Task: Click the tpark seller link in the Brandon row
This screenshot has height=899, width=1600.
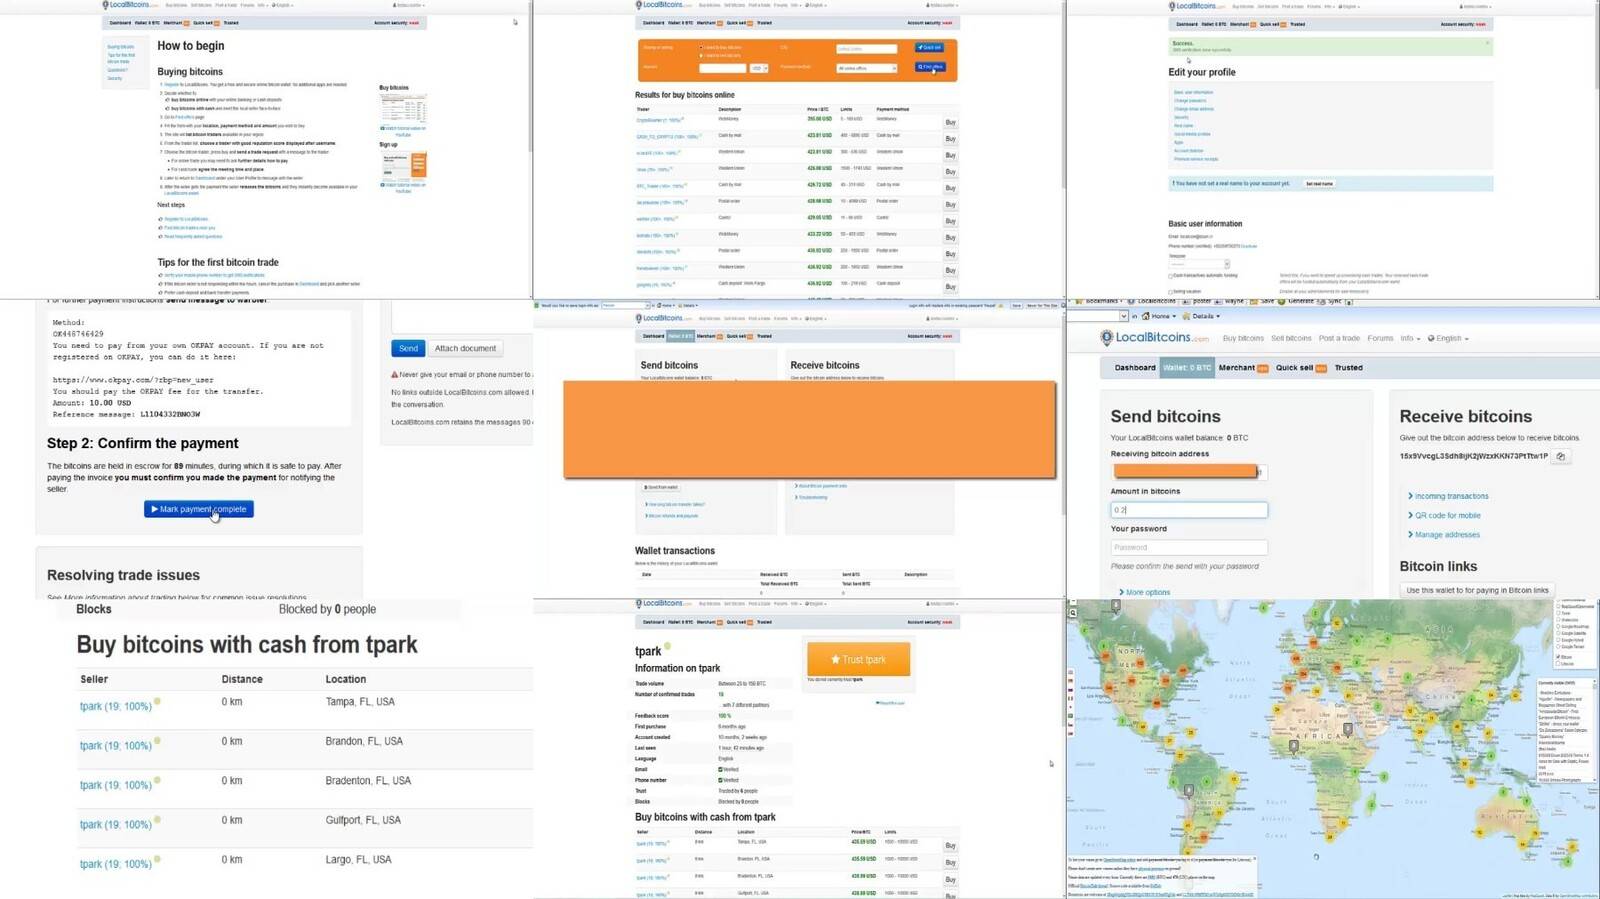Action: (x=116, y=746)
